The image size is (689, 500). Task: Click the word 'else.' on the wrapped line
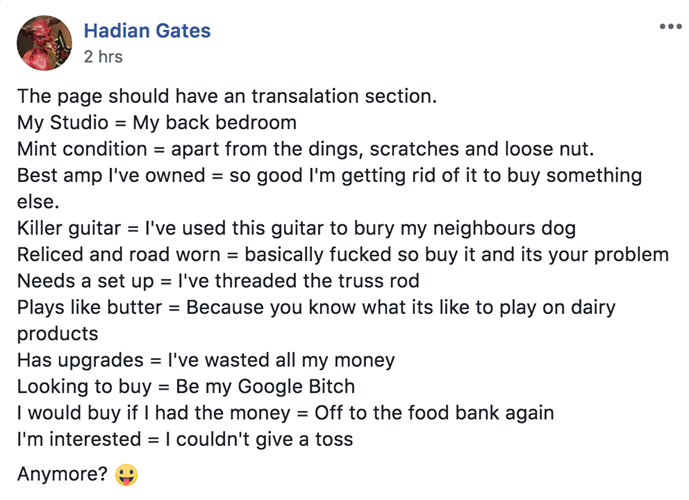click(x=38, y=202)
